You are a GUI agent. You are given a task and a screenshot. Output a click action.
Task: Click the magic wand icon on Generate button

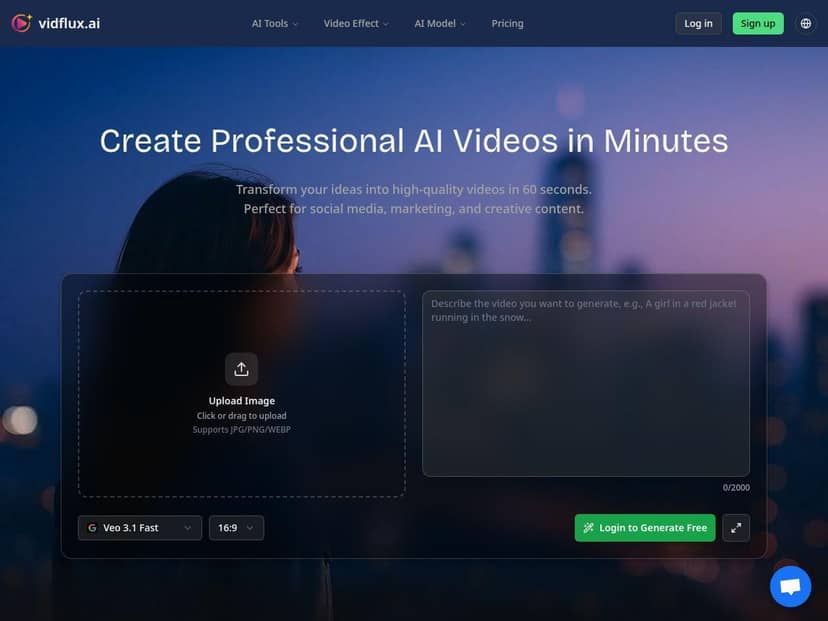(x=589, y=528)
